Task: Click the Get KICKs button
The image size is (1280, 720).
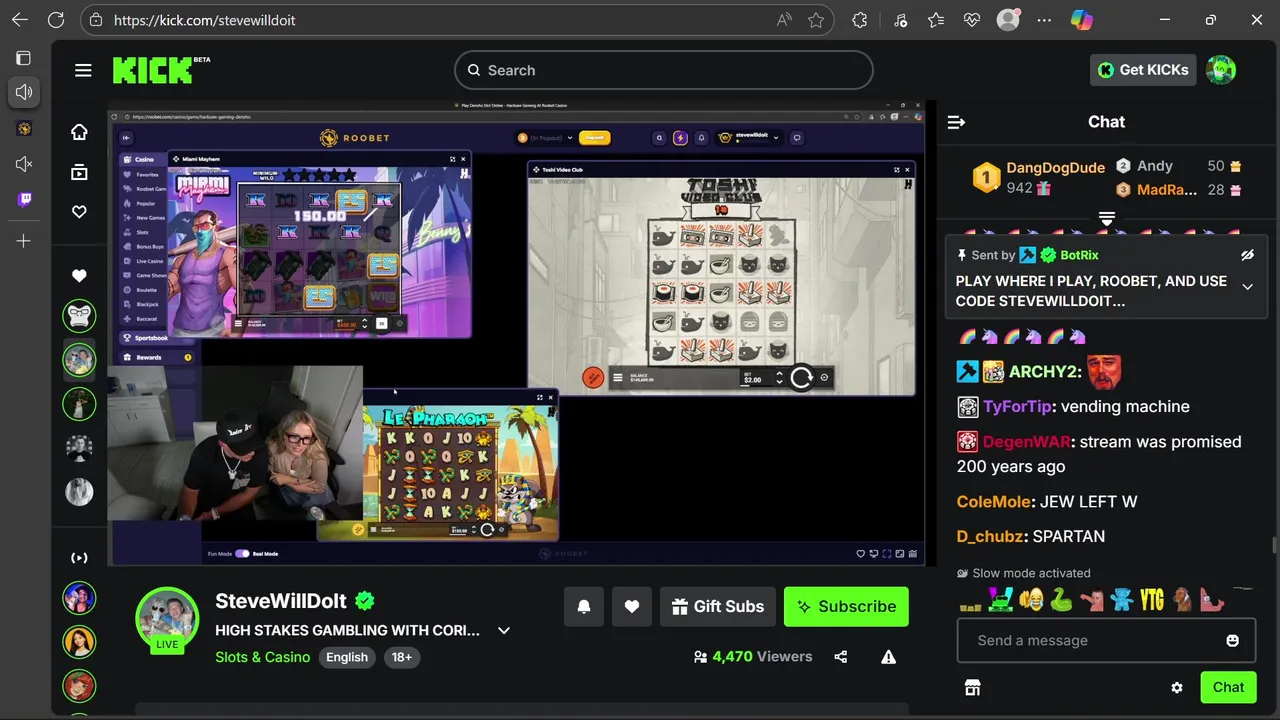Action: point(1143,70)
